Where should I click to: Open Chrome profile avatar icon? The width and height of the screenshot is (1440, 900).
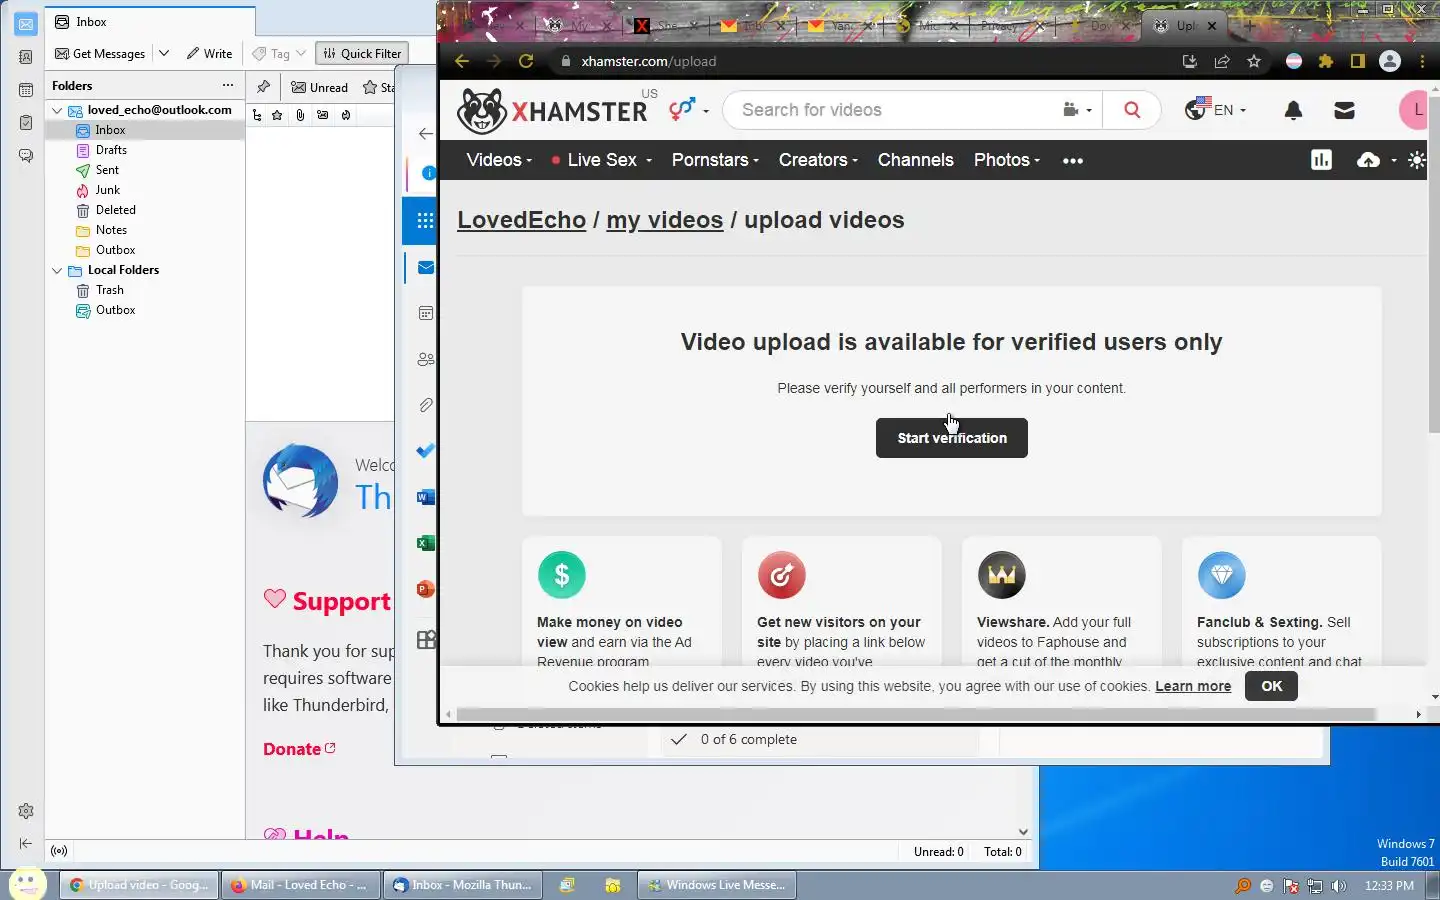click(1390, 61)
